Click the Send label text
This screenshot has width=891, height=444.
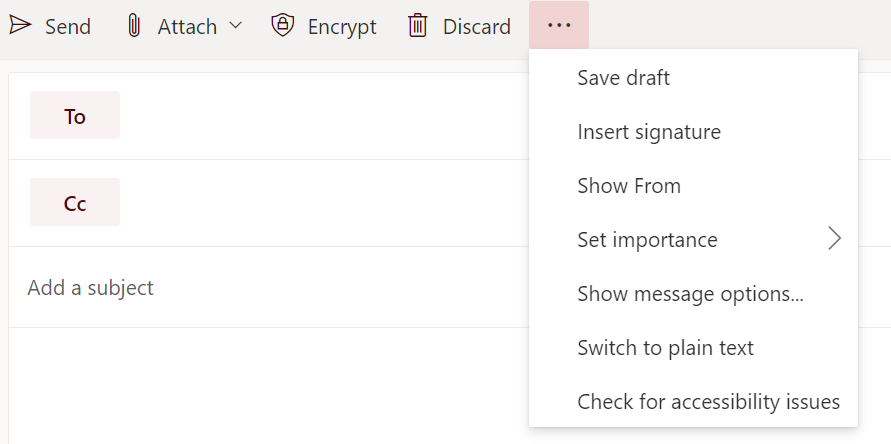click(x=68, y=27)
